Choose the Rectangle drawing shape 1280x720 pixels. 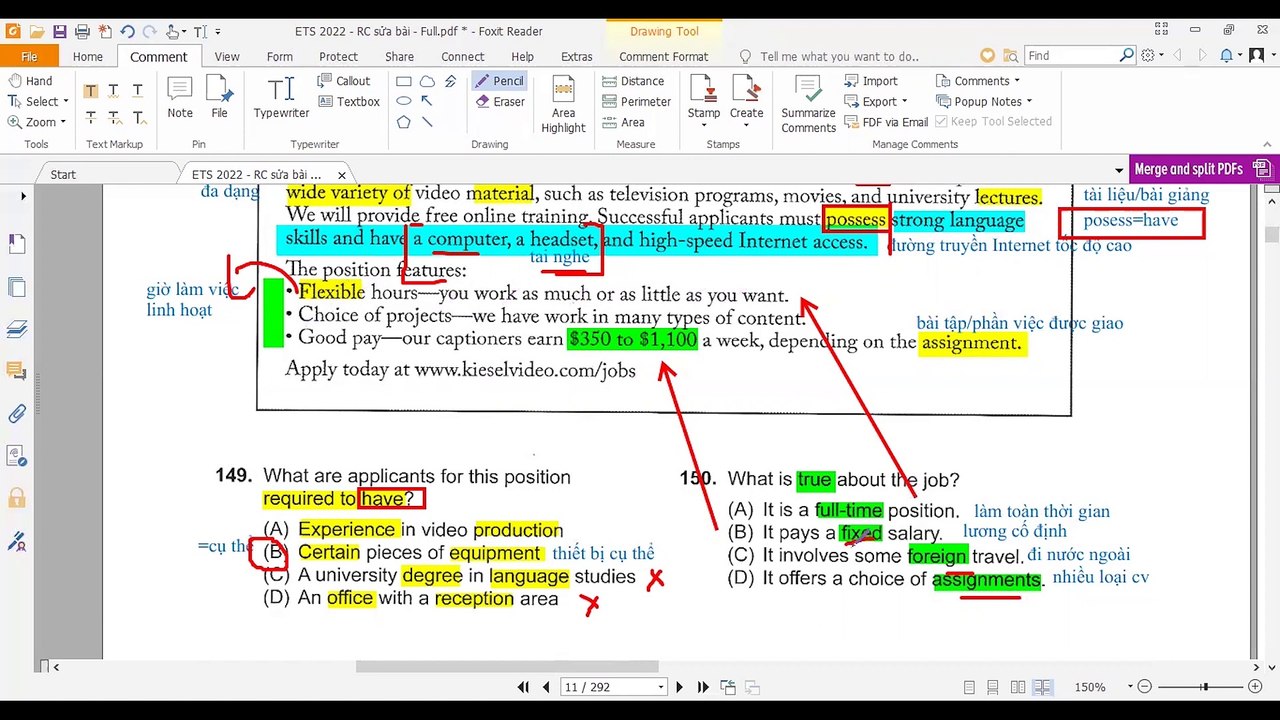(404, 81)
